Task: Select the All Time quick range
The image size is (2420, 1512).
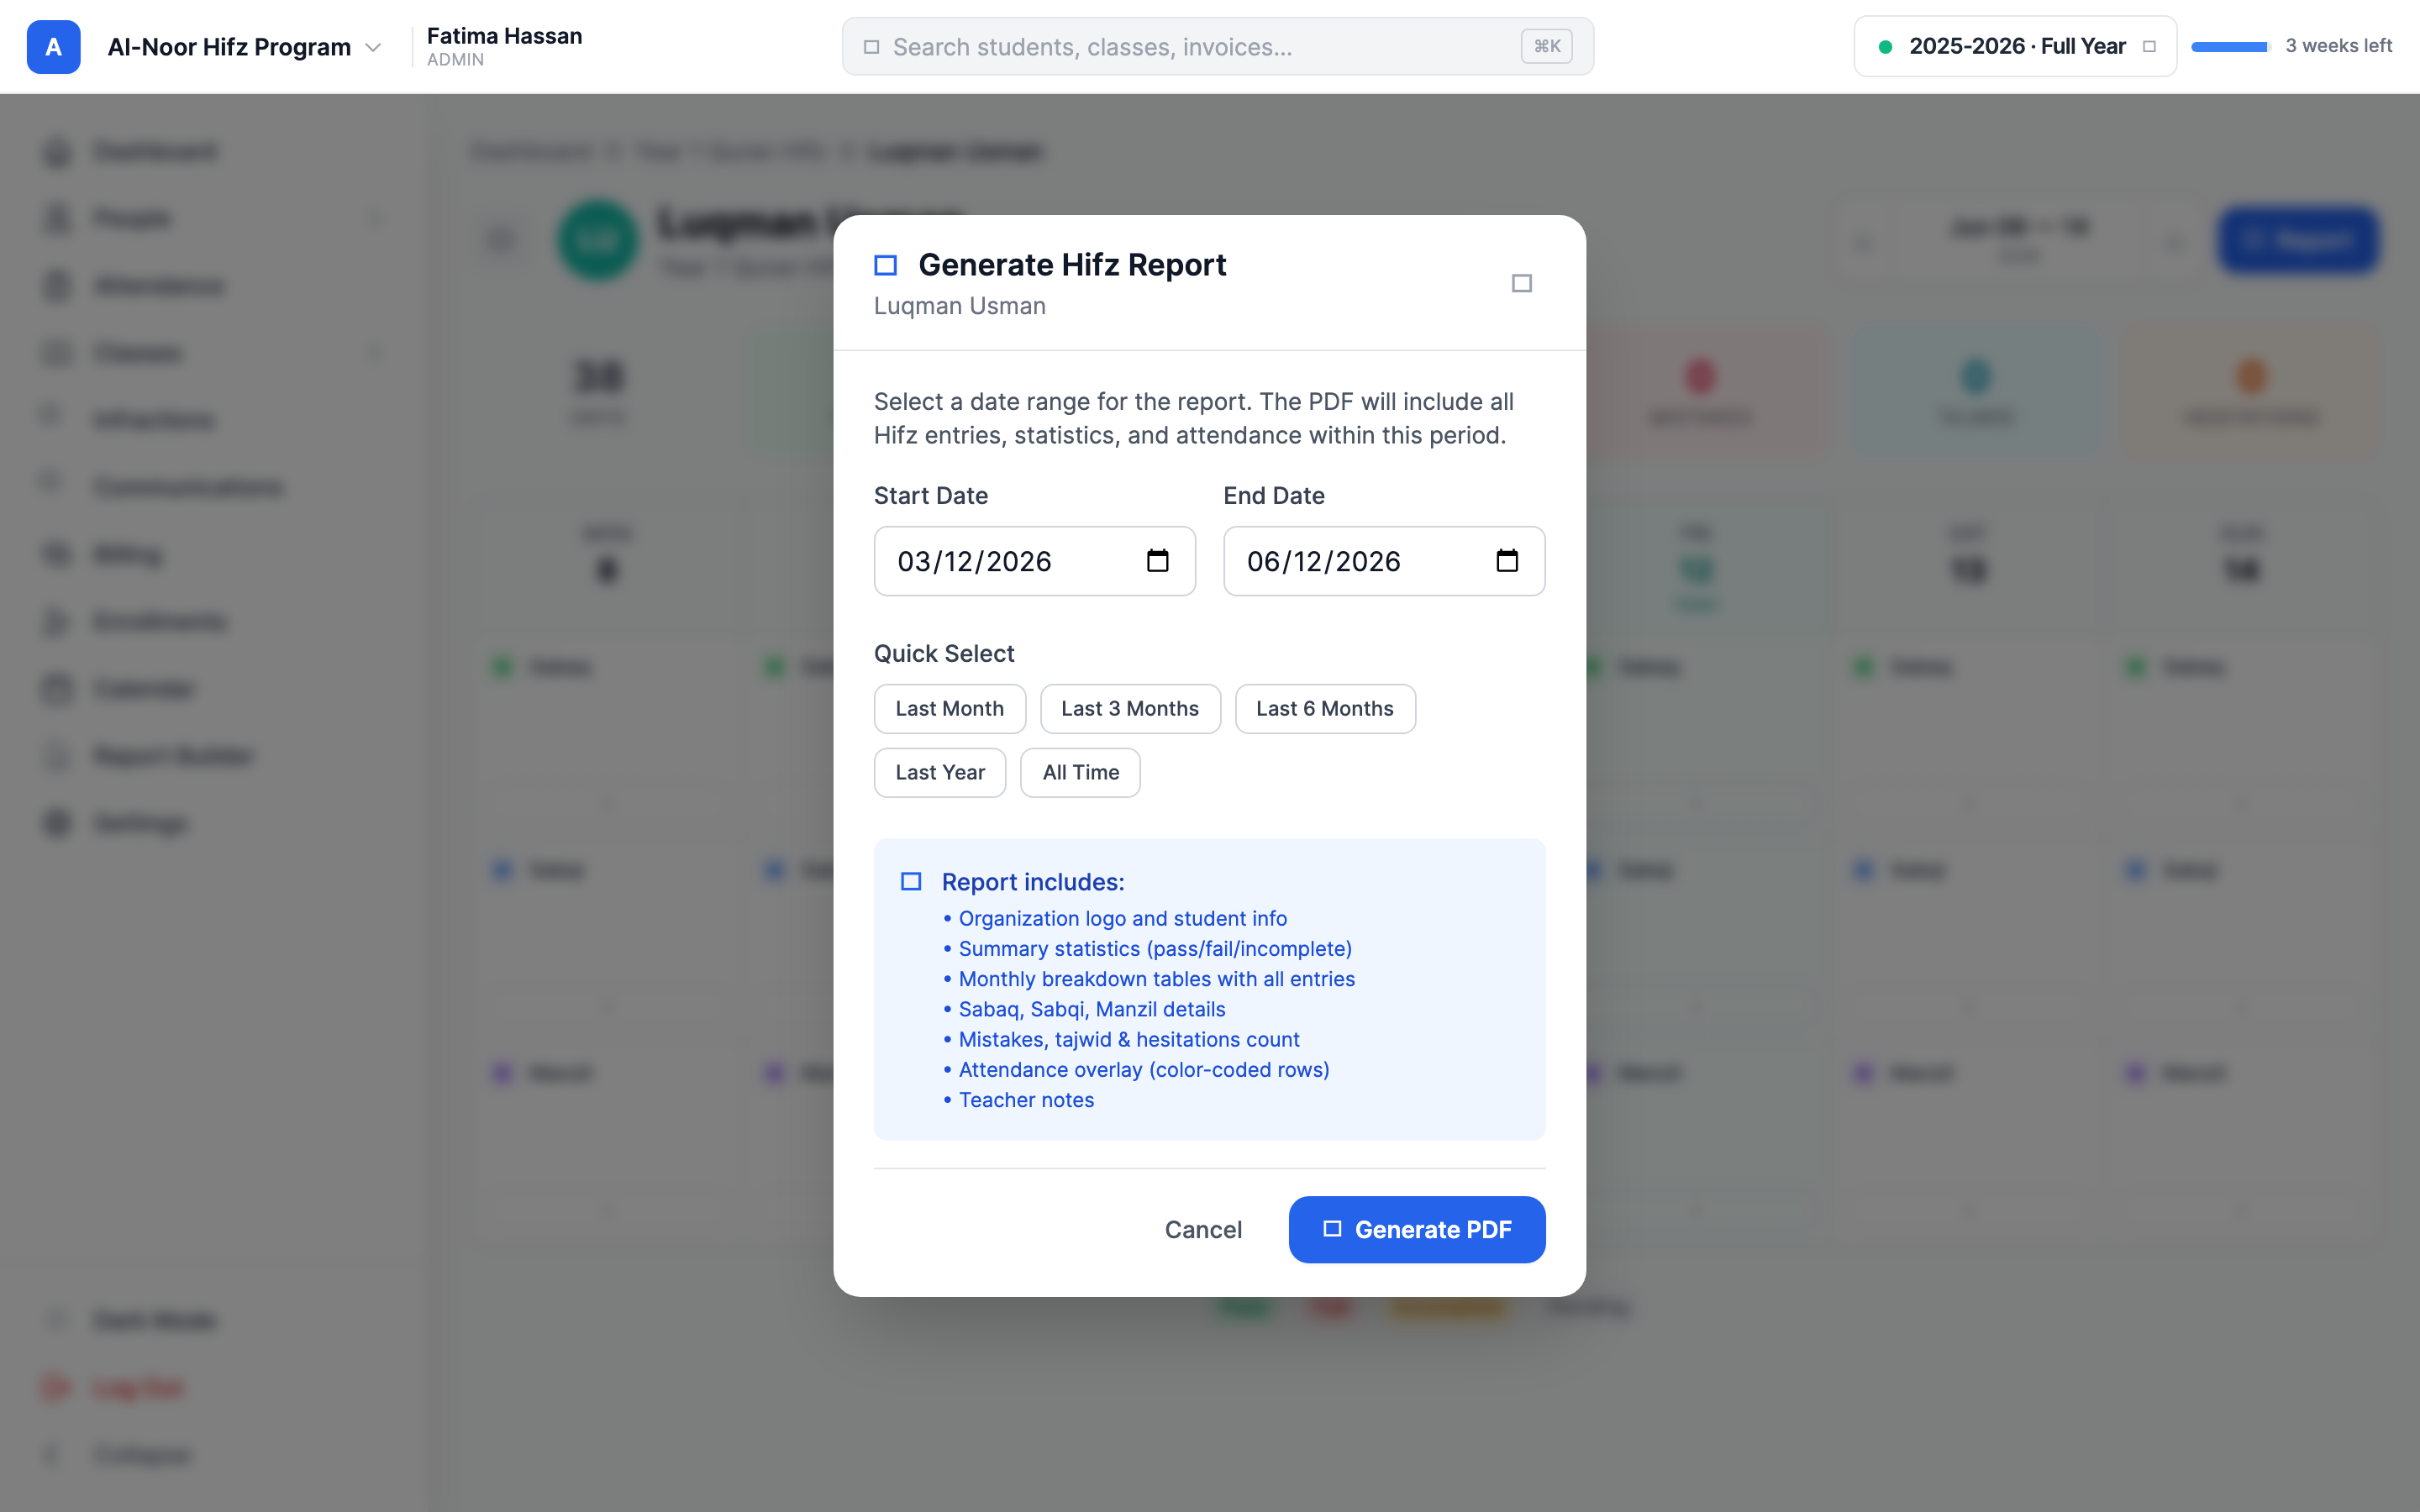Action: pyautogui.click(x=1080, y=773)
